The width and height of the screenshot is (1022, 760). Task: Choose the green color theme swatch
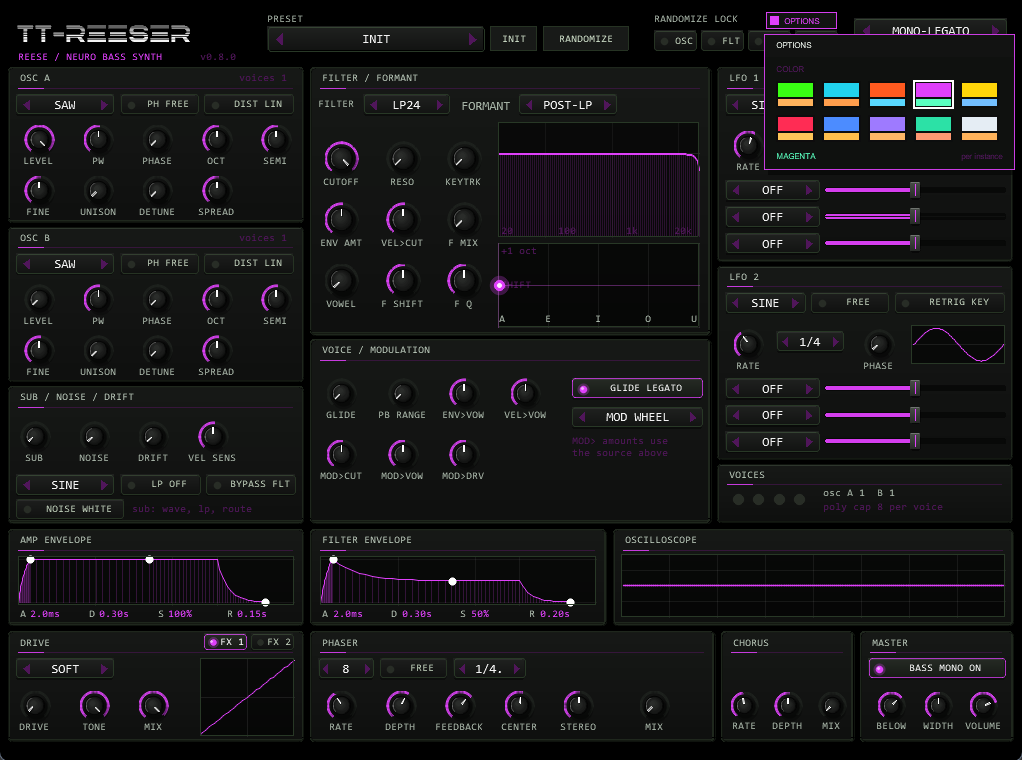click(795, 95)
